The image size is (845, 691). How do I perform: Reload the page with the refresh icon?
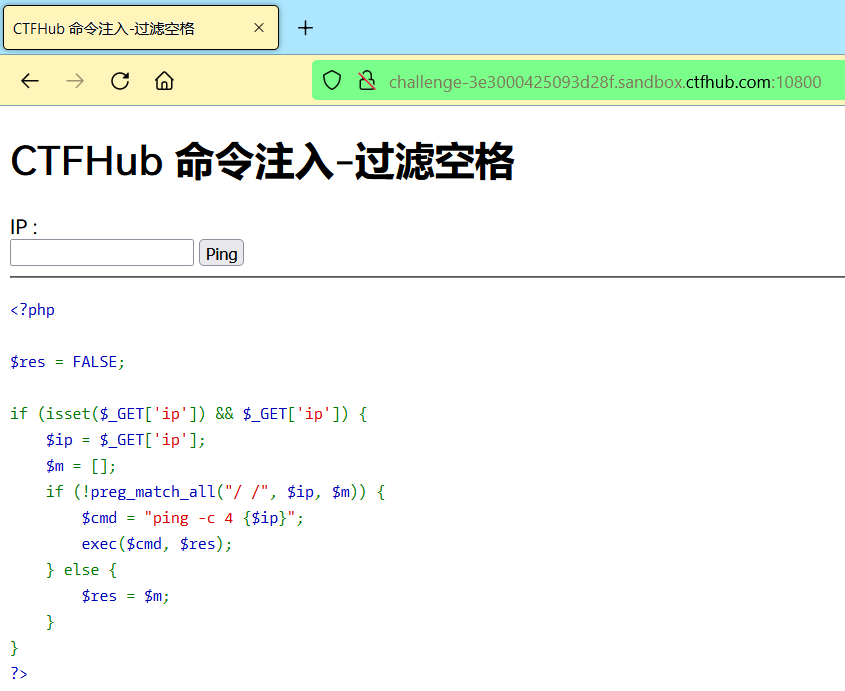click(120, 81)
